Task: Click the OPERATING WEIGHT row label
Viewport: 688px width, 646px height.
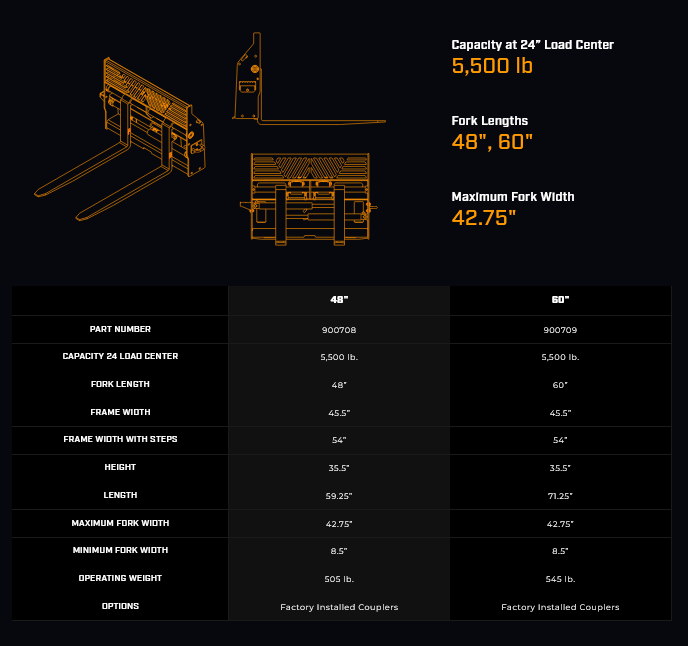Action: pos(120,578)
